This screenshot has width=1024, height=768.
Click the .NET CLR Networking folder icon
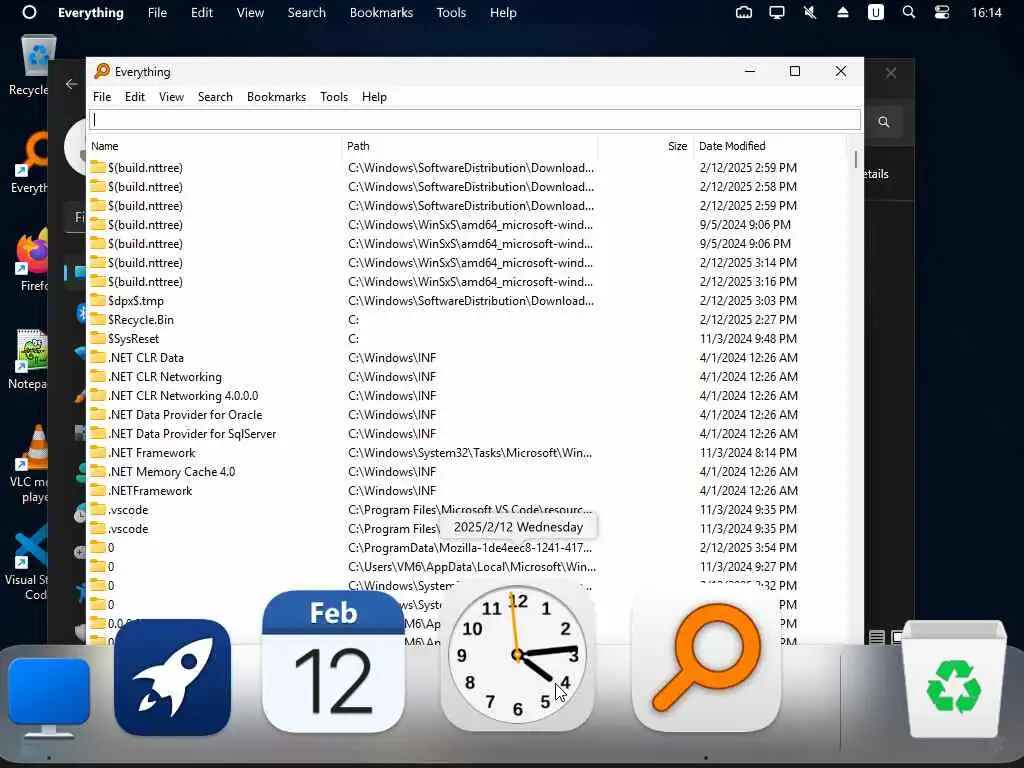click(98, 376)
